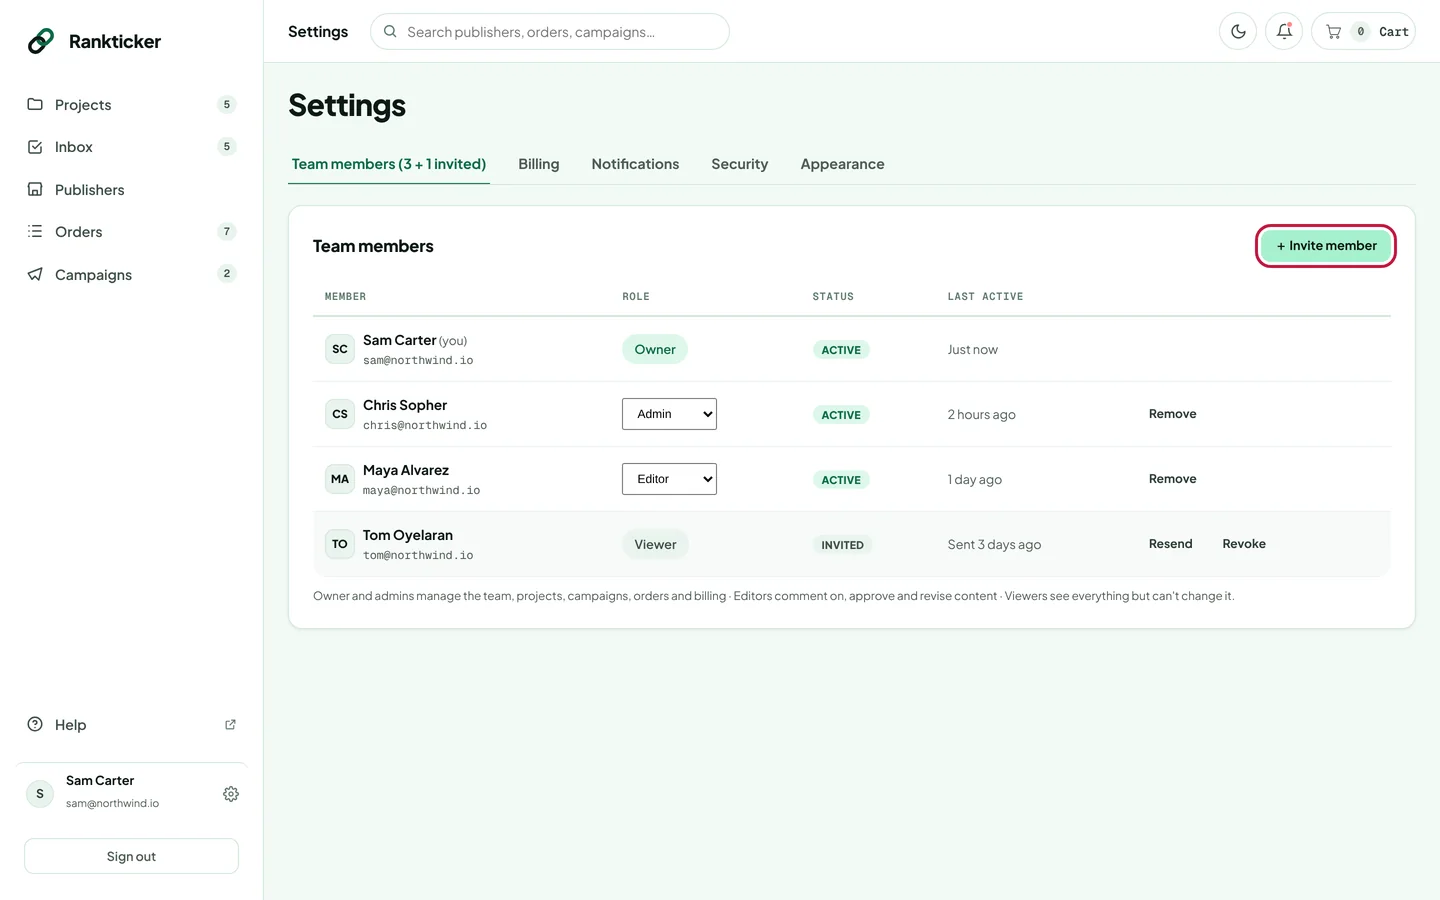
Task: Click the sam@northwind.io email in the table
Action: 418,361
